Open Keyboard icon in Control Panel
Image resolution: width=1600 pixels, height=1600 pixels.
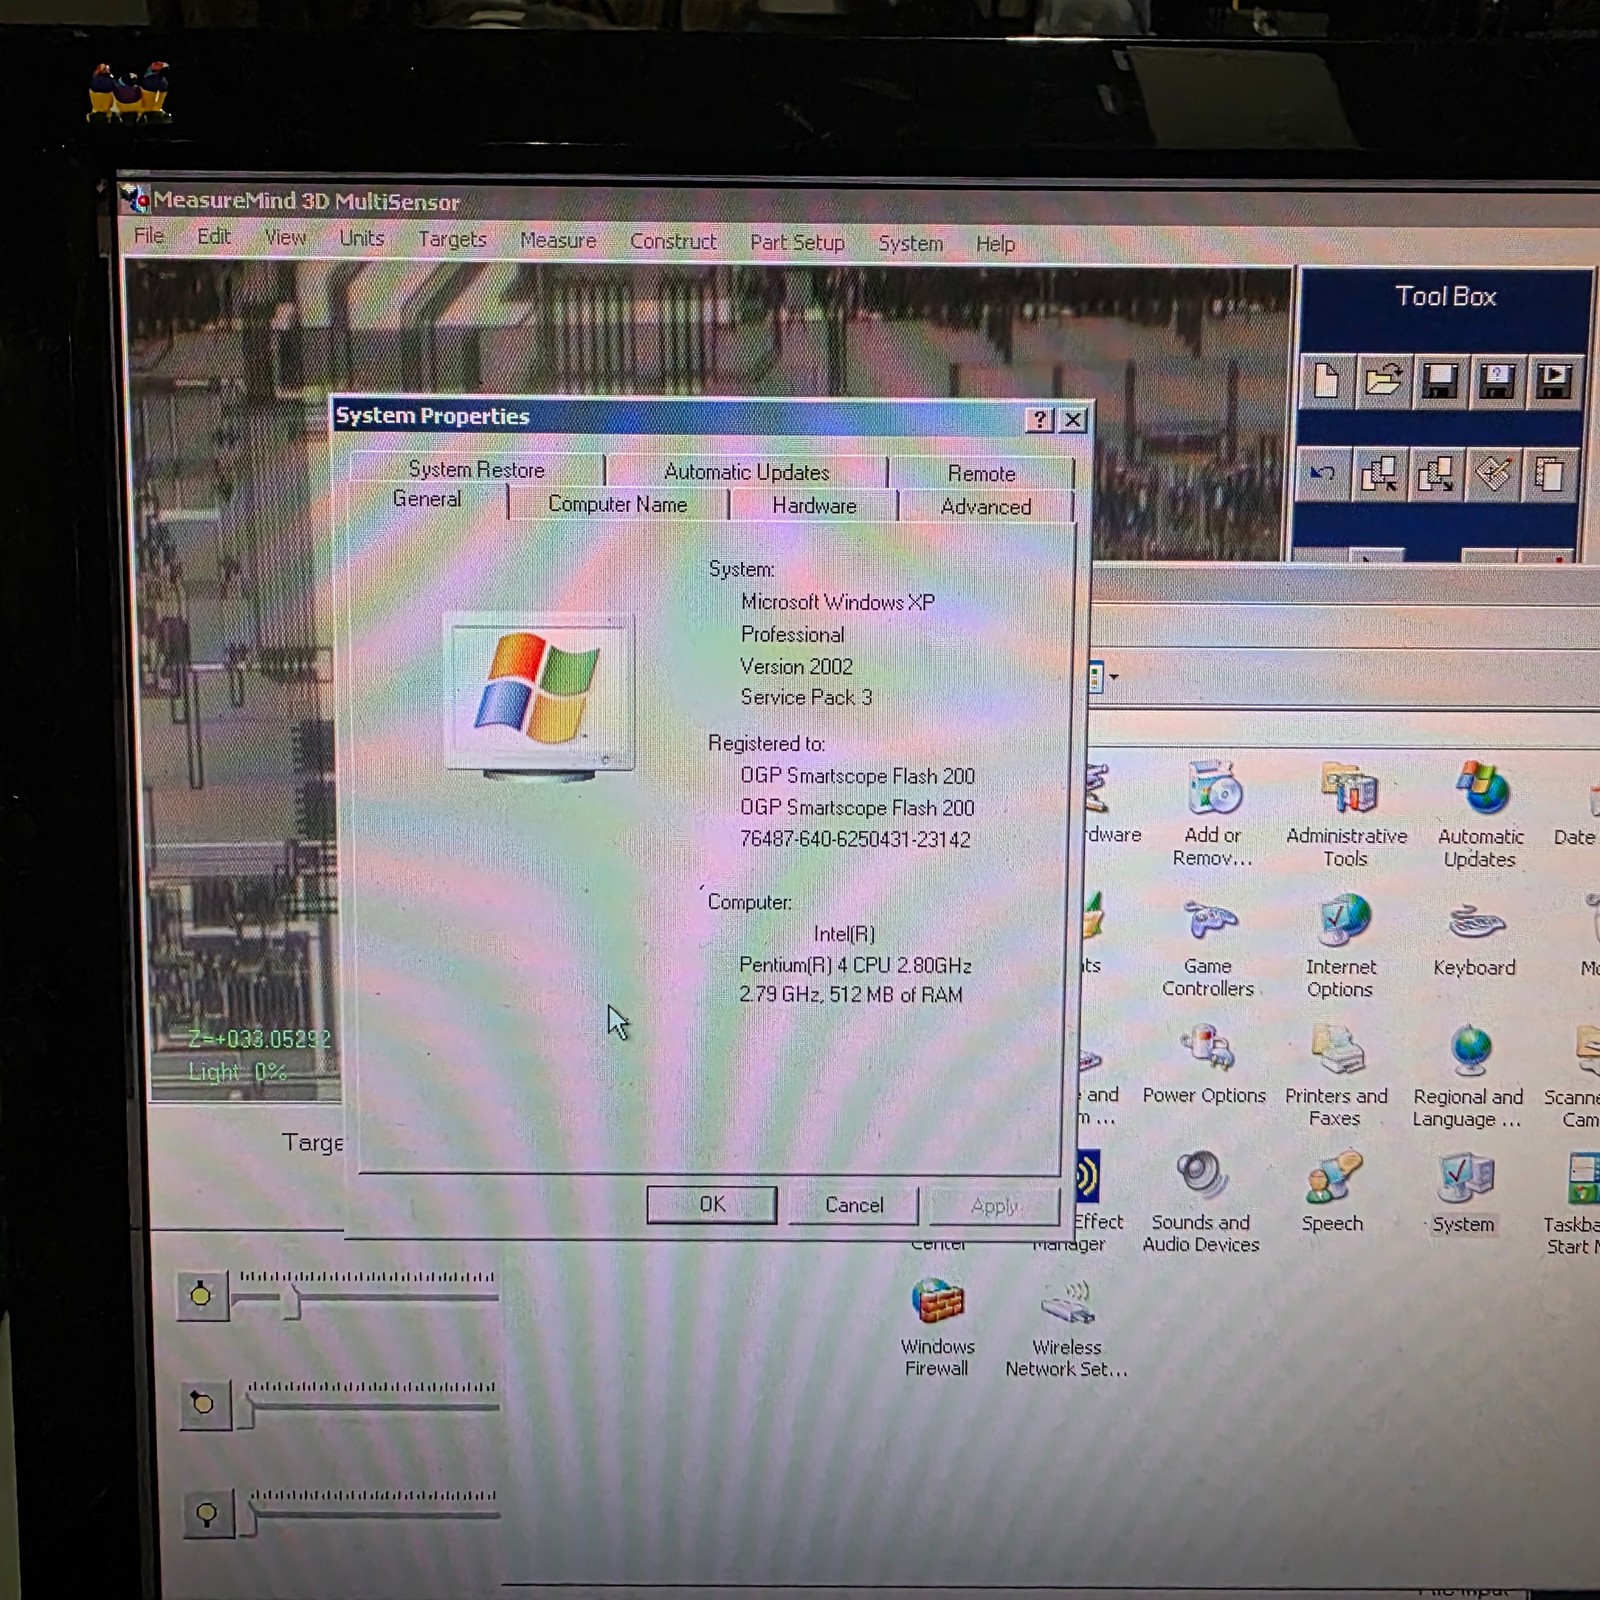coord(1475,938)
